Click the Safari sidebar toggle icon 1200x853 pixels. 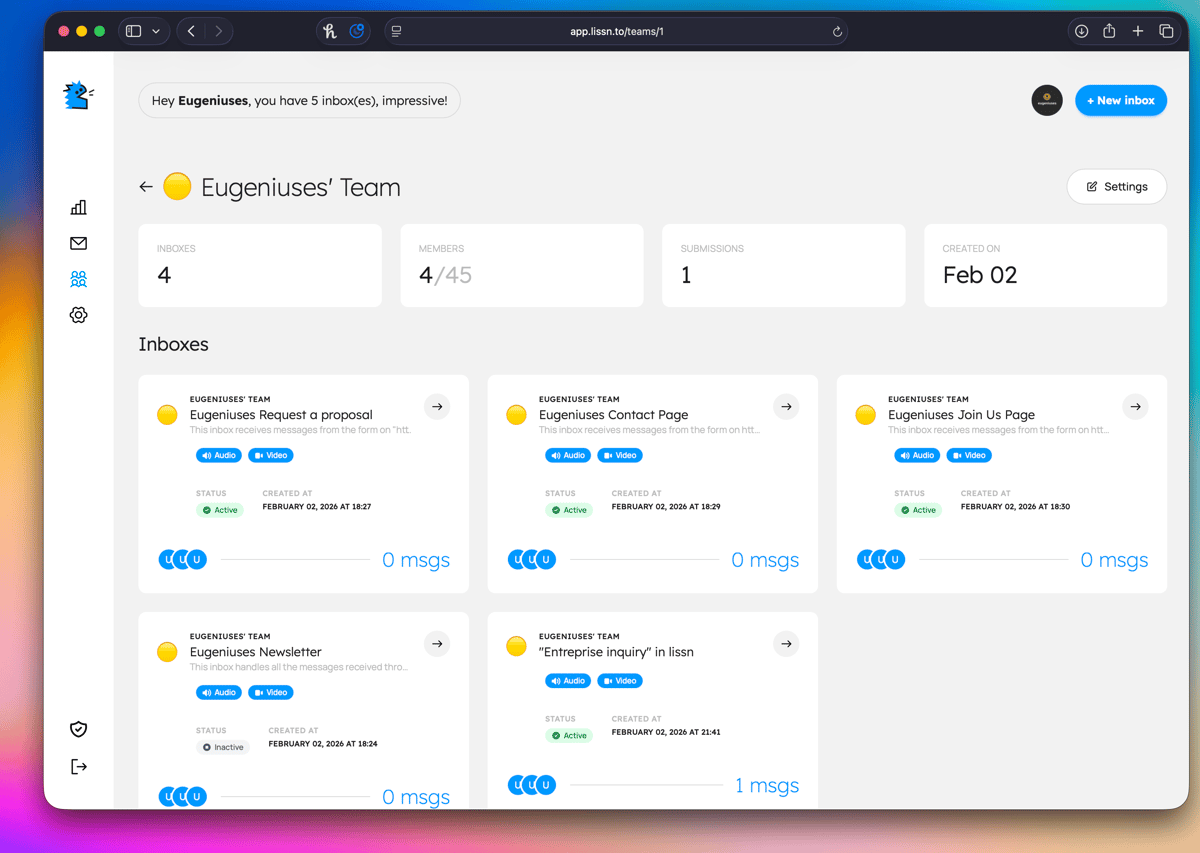[x=134, y=31]
